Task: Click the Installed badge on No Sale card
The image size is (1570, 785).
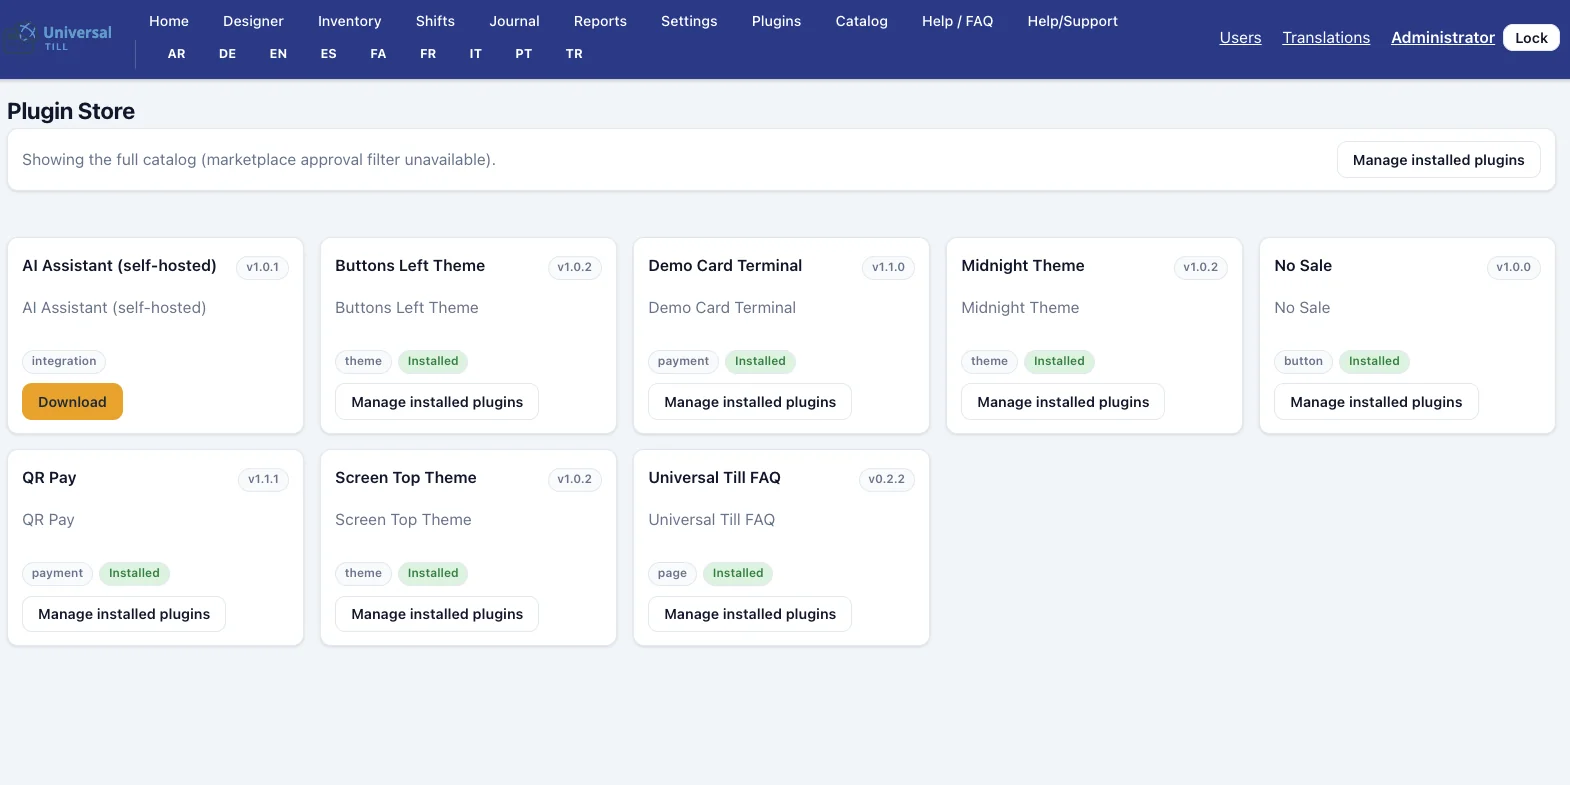Action: 1374,361
